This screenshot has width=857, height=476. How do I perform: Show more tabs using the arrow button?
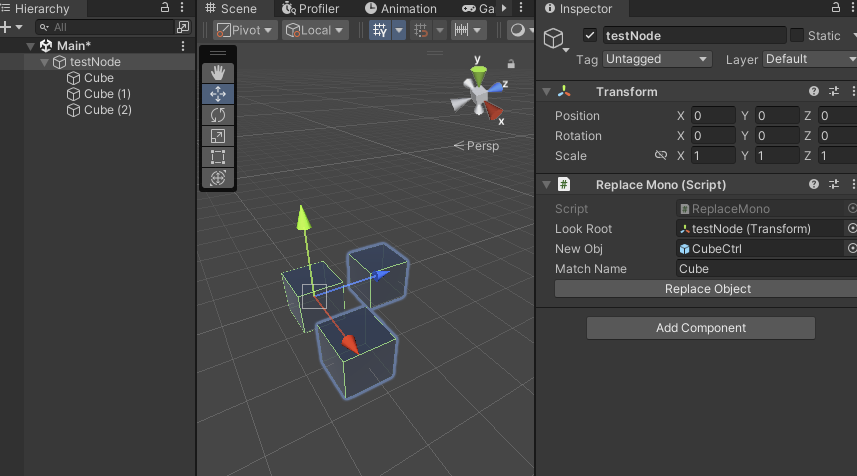click(x=504, y=8)
